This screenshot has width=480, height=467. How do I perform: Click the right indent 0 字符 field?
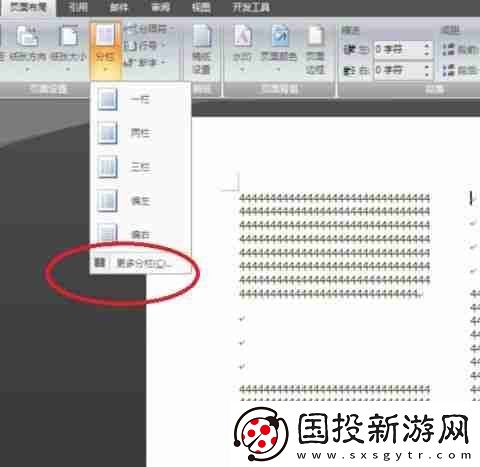pyautogui.click(x=399, y=71)
